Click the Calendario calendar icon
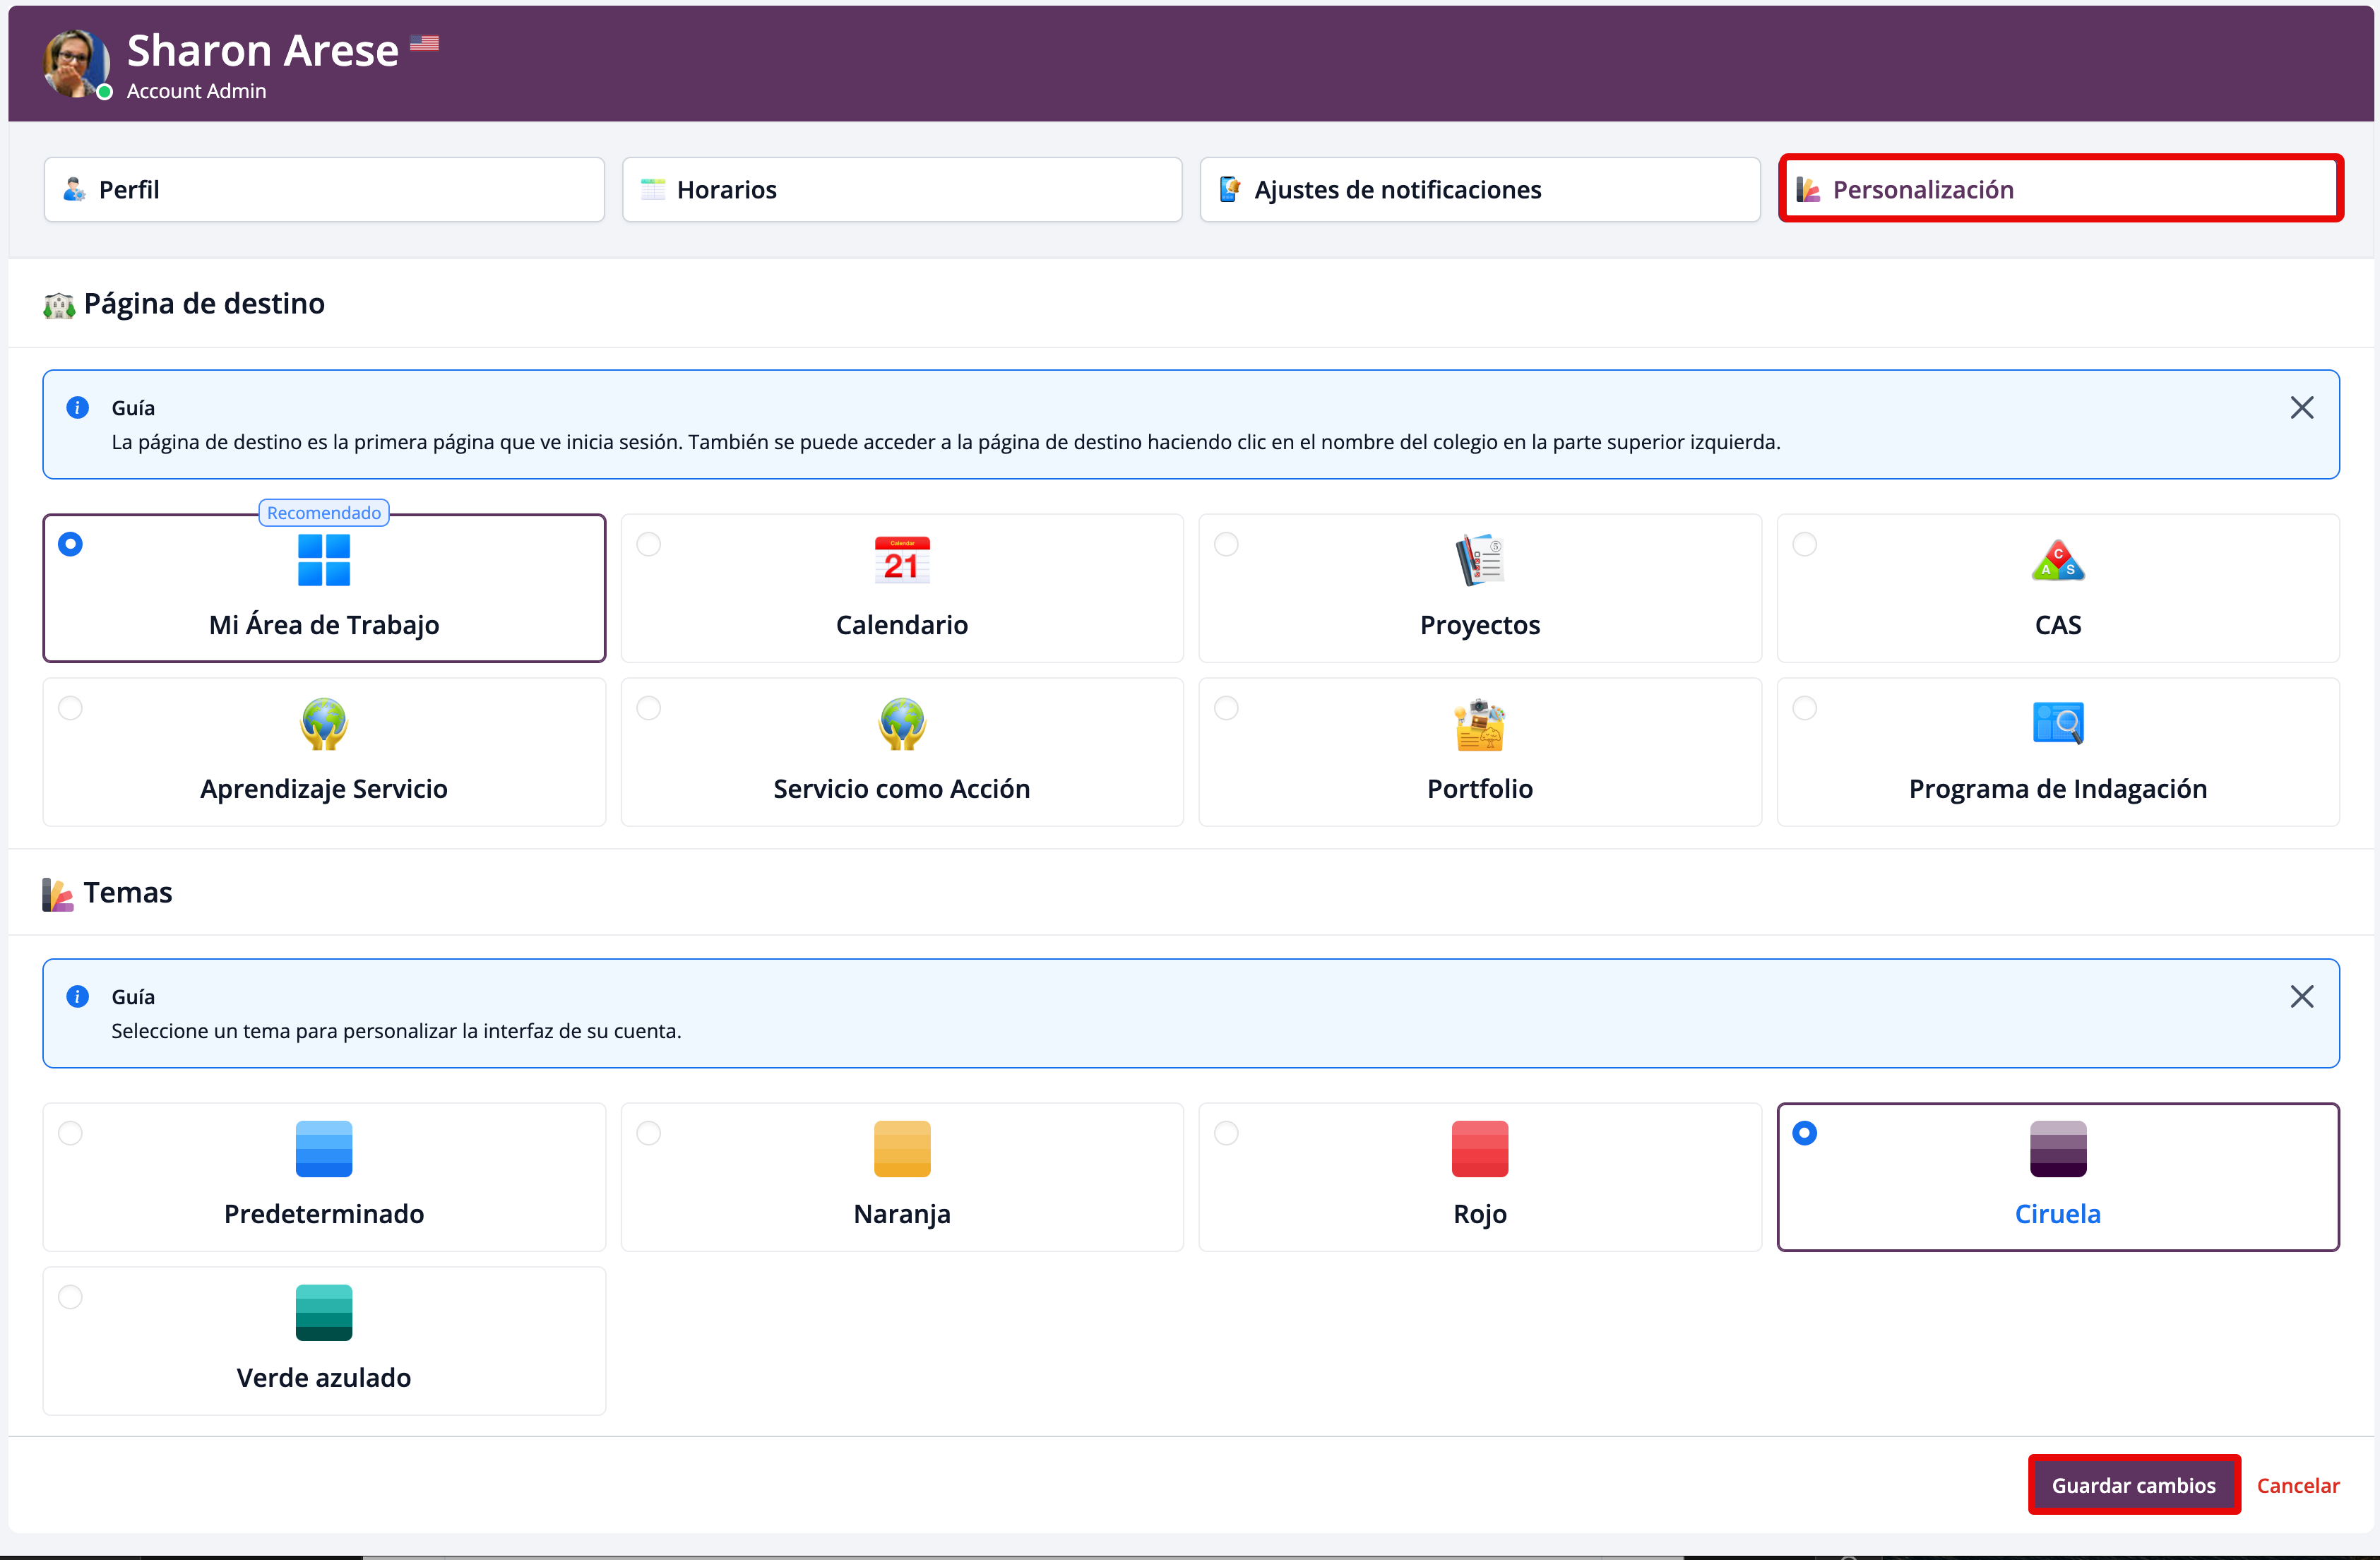The image size is (2380, 1560). (x=901, y=560)
